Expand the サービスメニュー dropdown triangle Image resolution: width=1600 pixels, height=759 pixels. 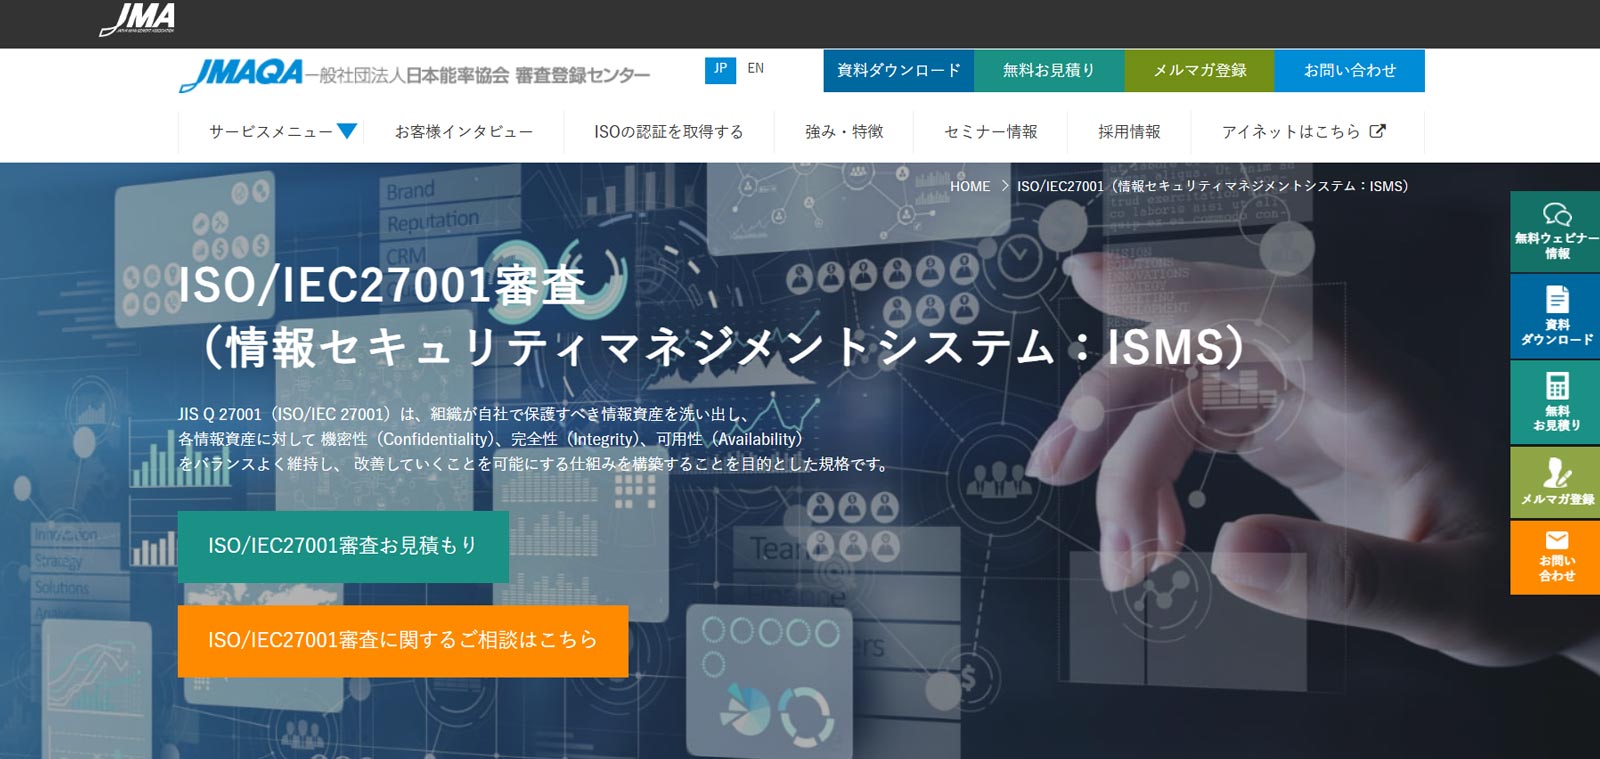[347, 131]
